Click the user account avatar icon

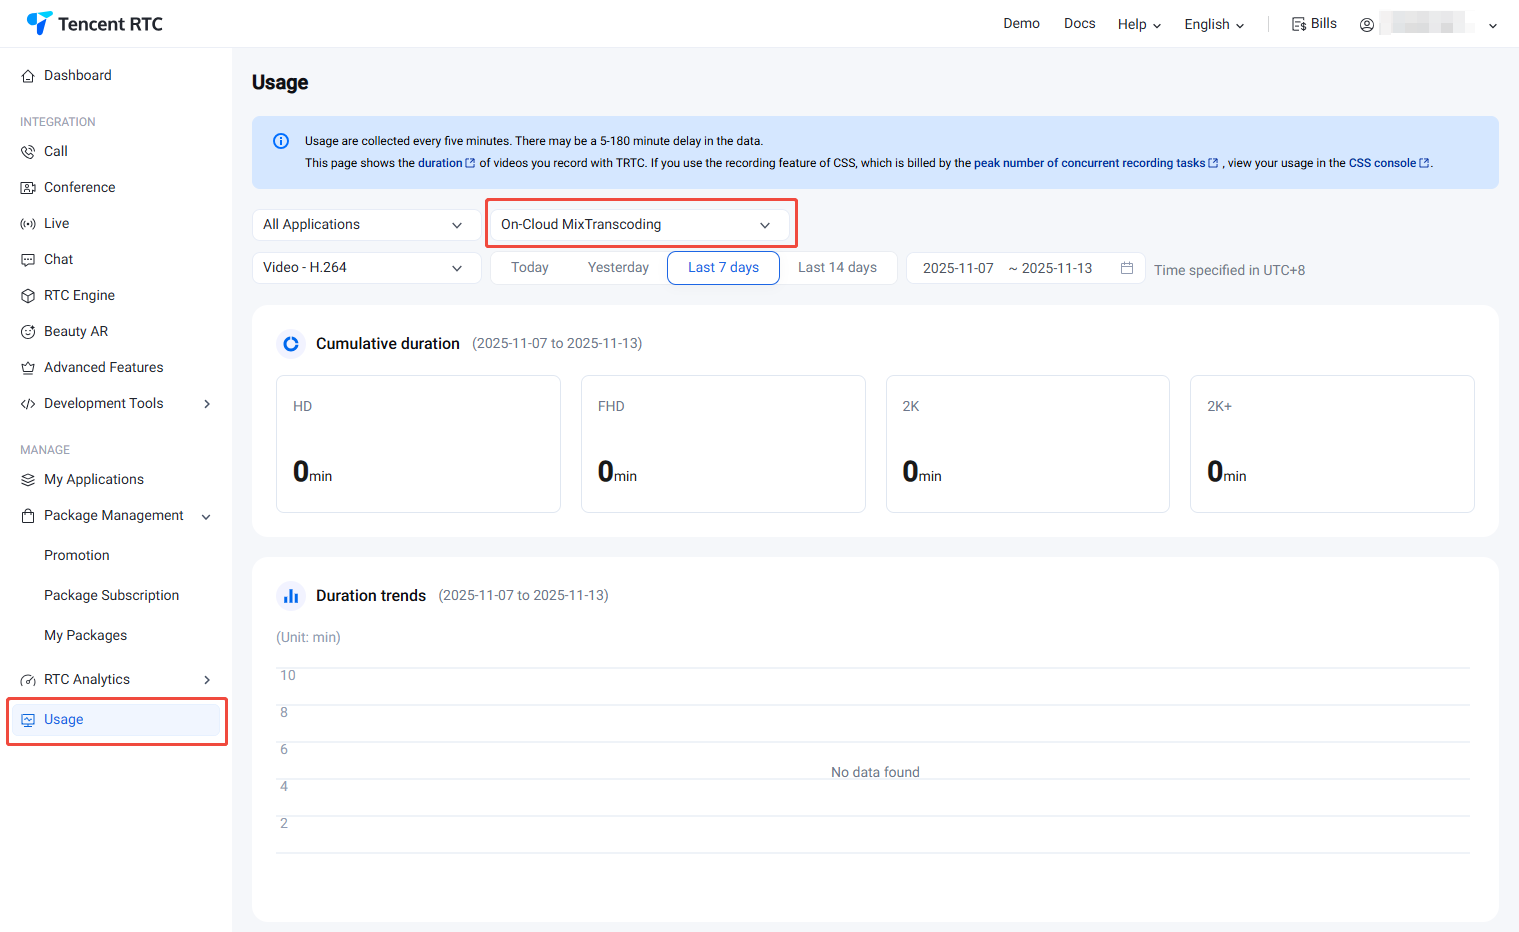tap(1366, 25)
